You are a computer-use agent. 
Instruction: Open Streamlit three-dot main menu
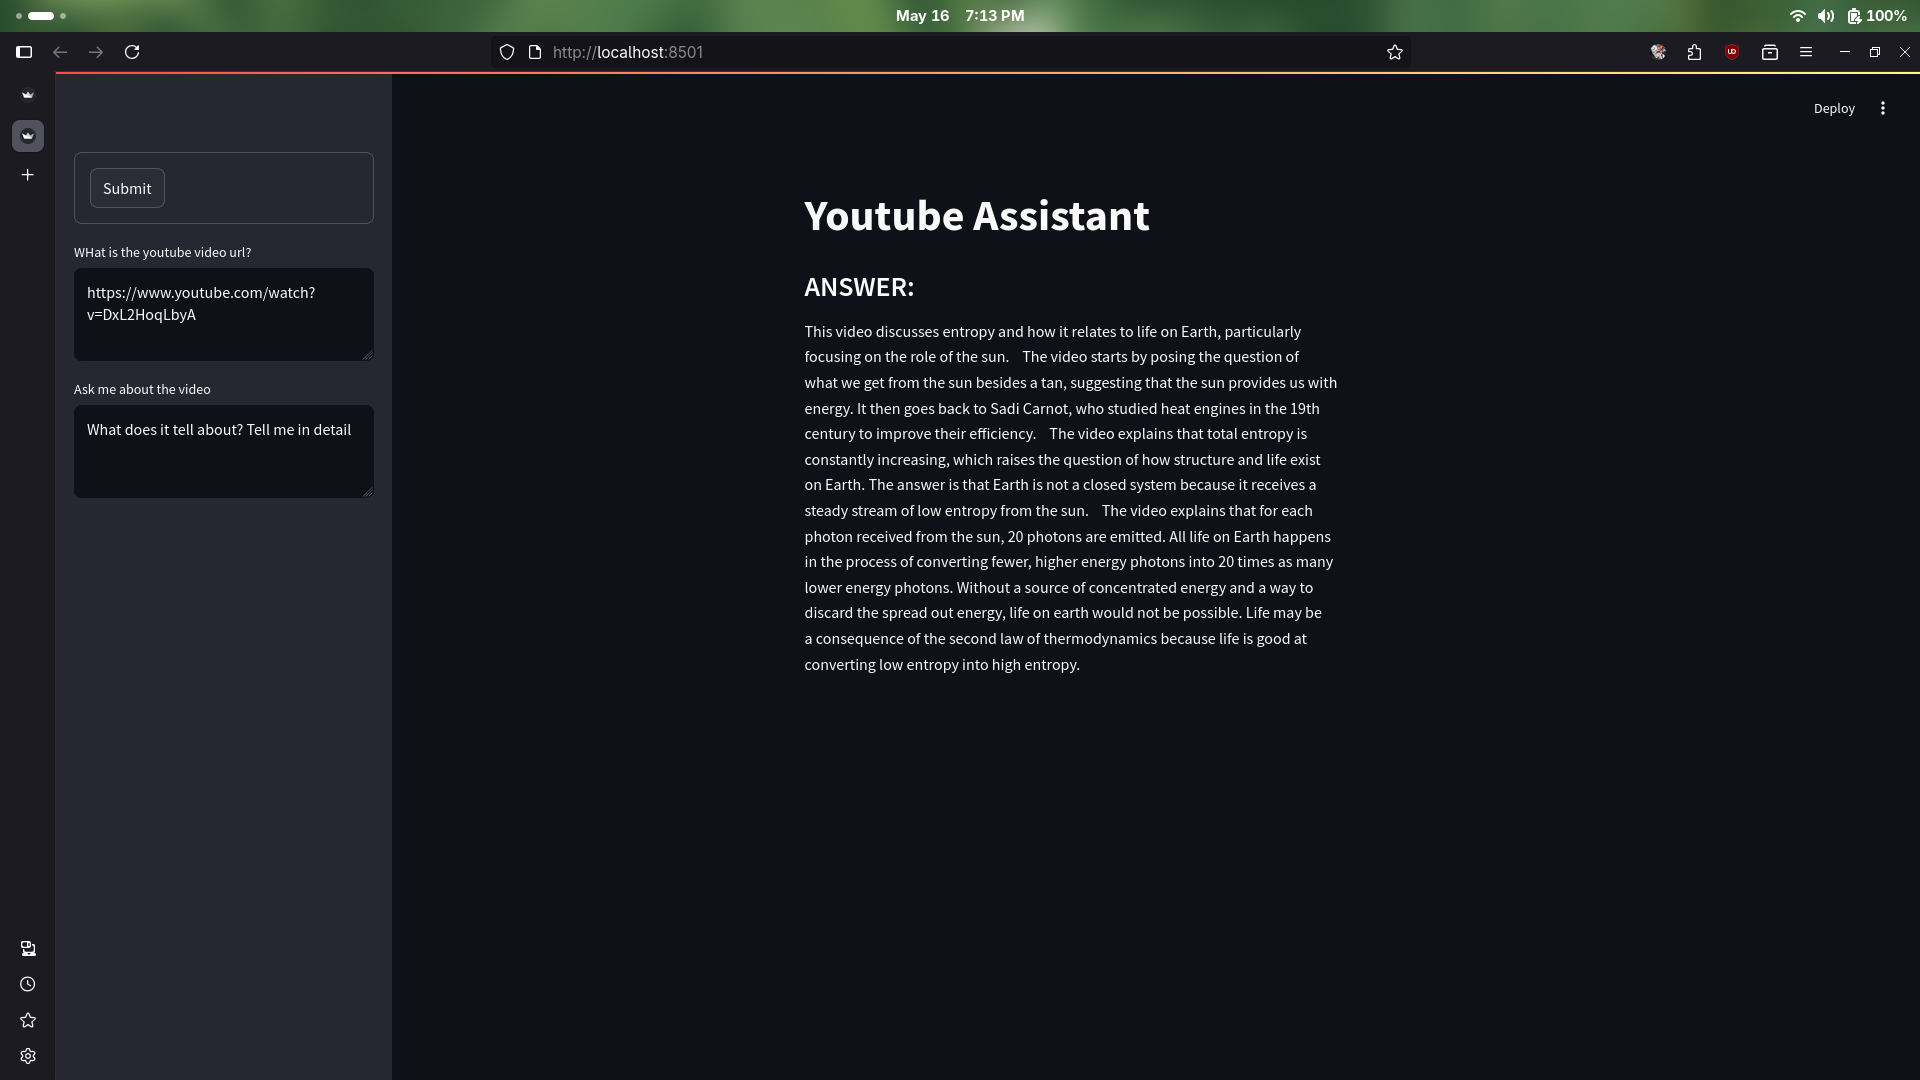(1882, 108)
